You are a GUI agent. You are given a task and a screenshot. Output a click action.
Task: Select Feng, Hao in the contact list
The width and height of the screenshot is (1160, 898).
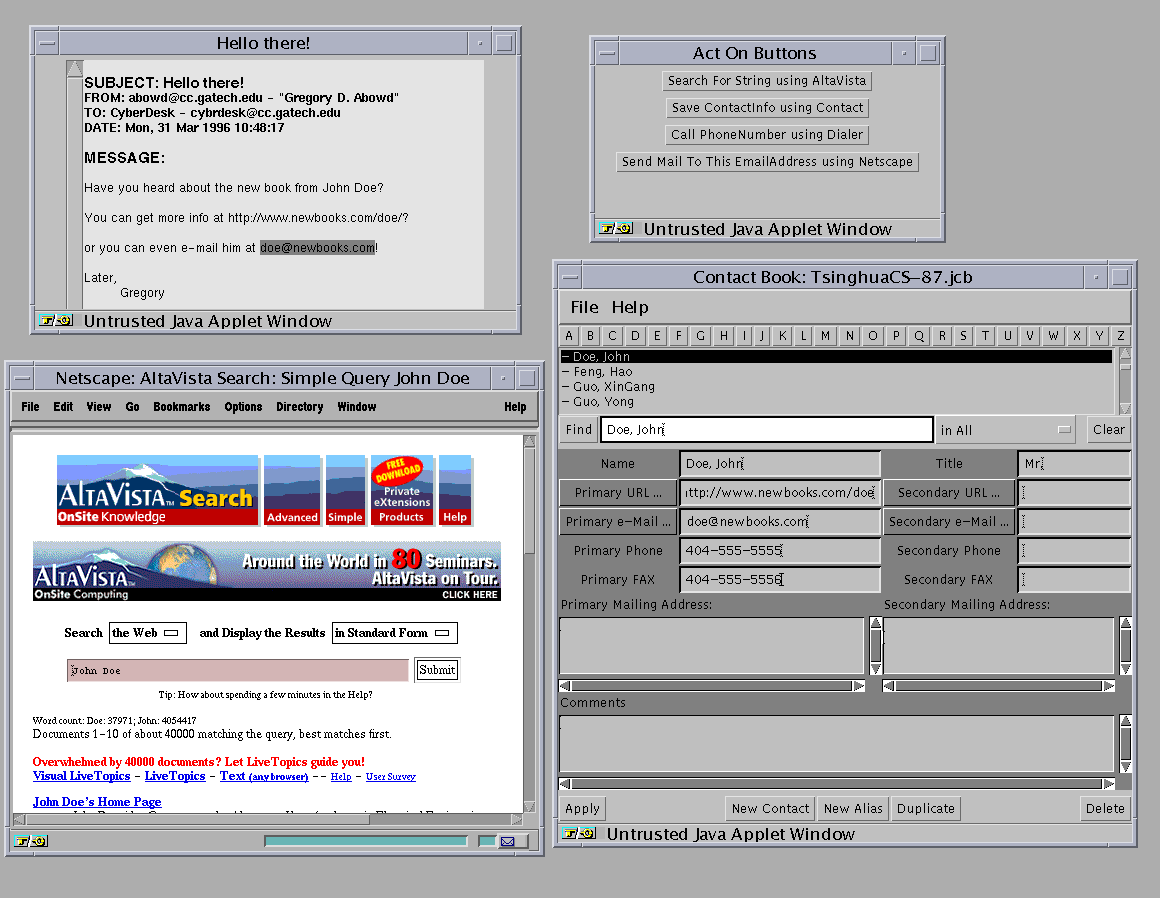click(602, 372)
